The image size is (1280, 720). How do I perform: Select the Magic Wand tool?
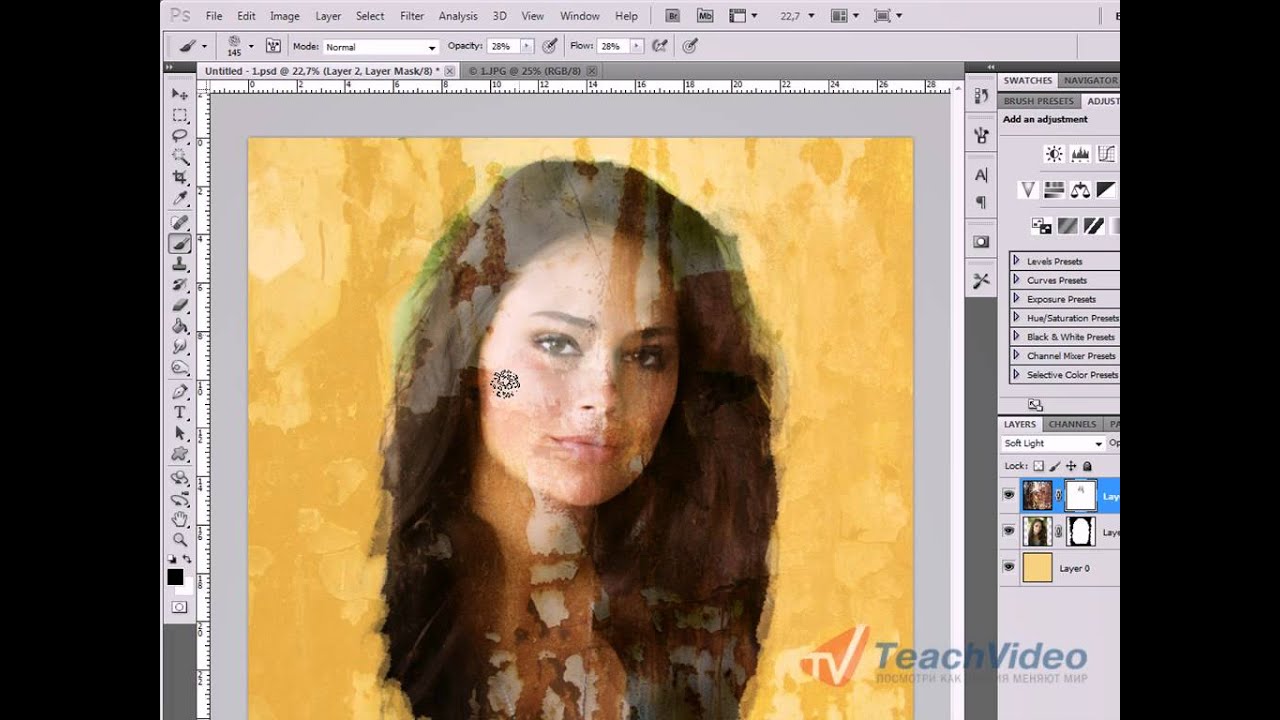point(180,157)
